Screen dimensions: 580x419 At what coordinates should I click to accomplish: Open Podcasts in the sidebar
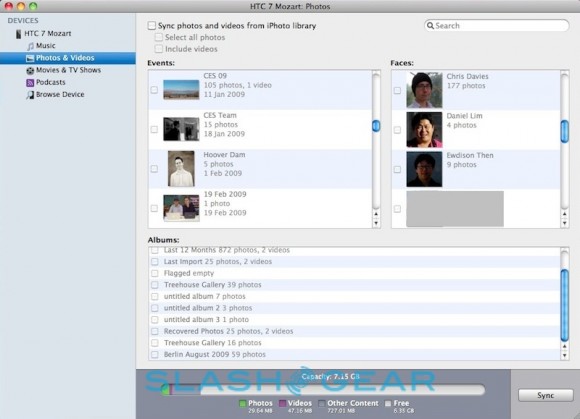[68, 82]
